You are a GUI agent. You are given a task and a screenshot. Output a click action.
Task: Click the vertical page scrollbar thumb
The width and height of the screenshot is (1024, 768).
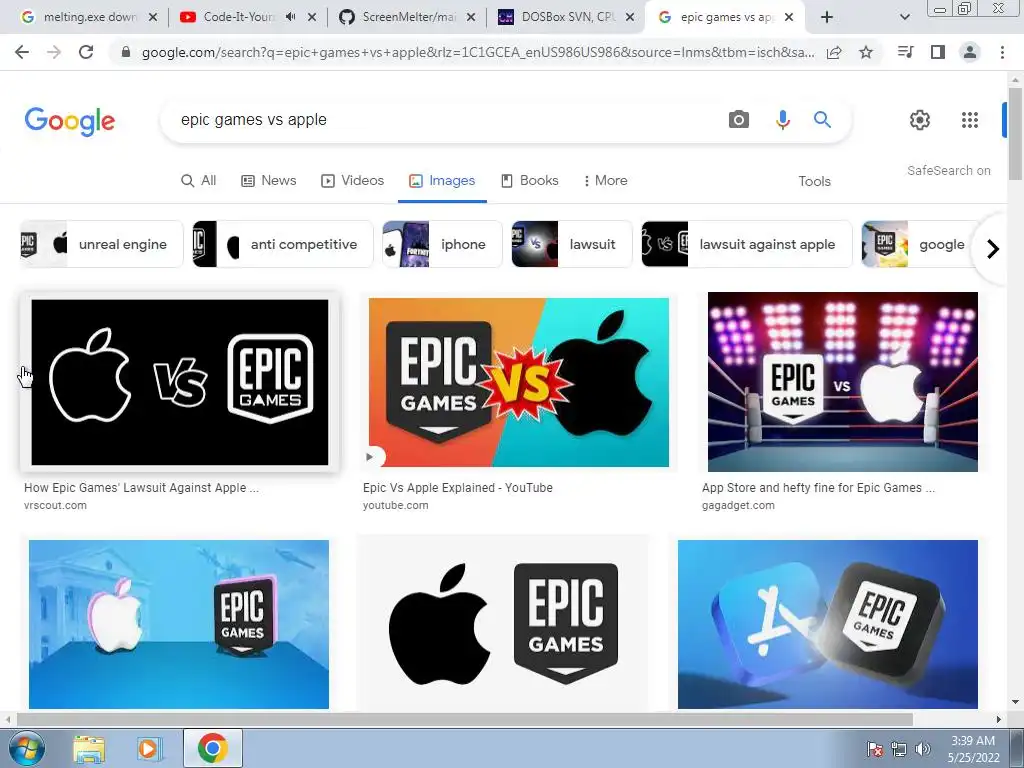[1015, 134]
